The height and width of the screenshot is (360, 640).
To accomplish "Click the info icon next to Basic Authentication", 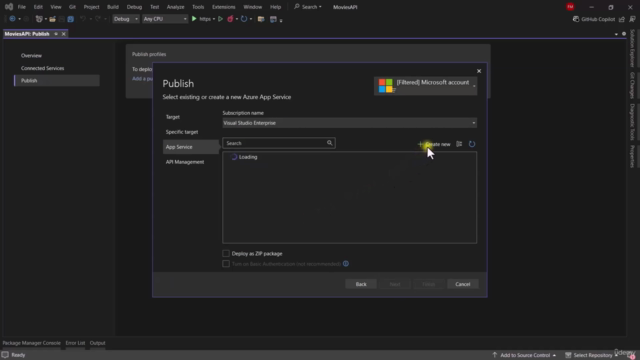I will 346,264.
